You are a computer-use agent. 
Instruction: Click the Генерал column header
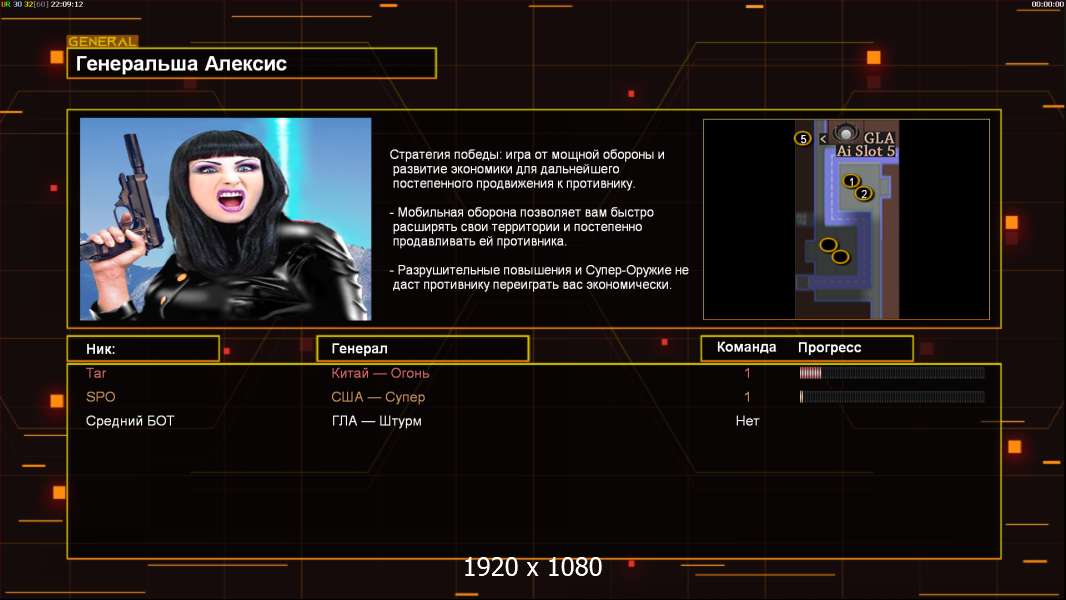(x=422, y=349)
